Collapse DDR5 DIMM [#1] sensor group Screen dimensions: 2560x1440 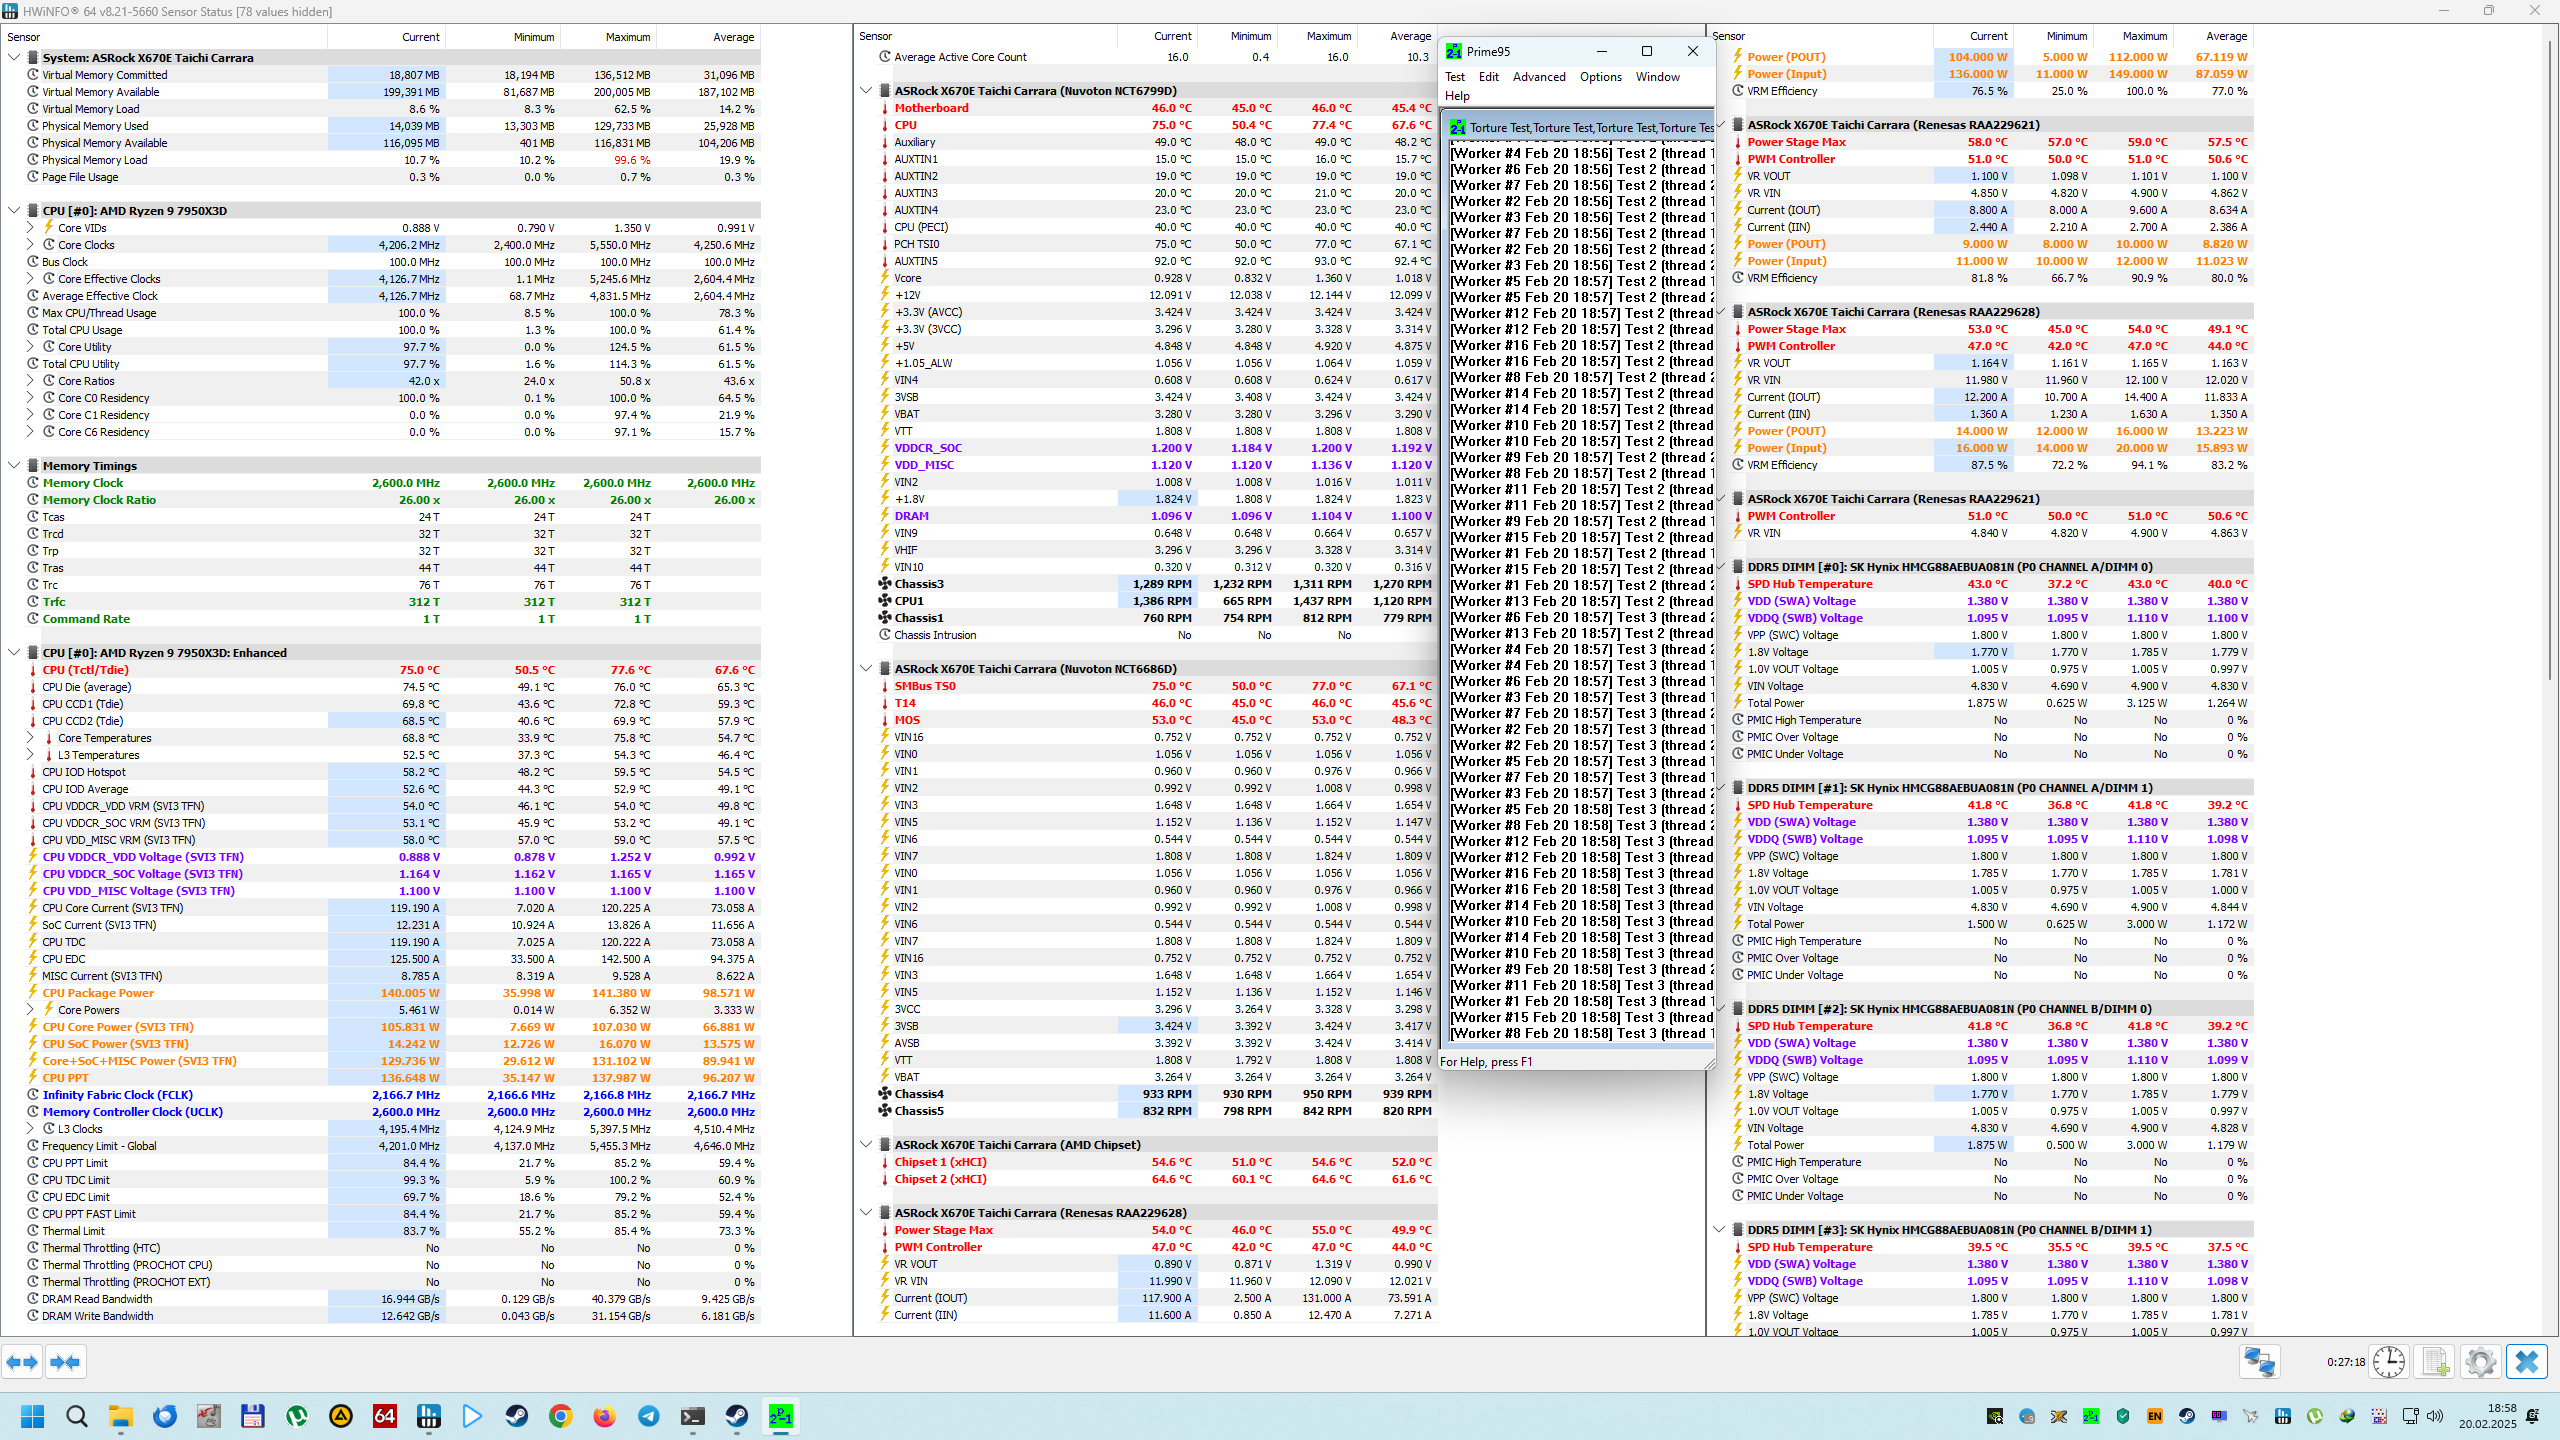coord(1719,788)
